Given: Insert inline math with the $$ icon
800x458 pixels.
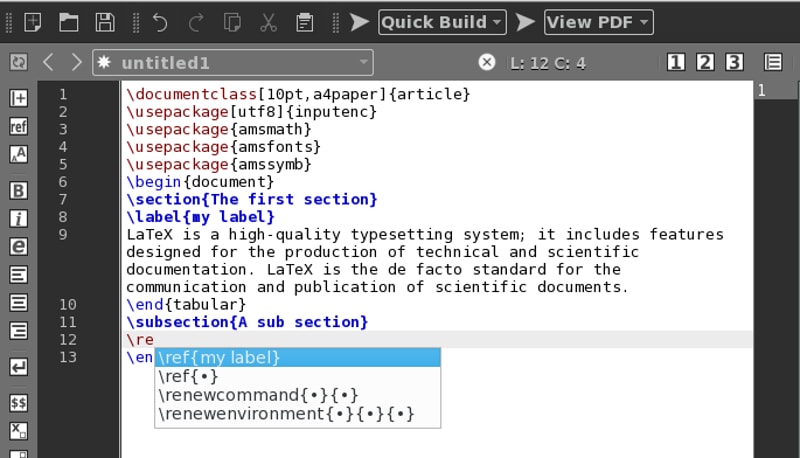Looking at the screenshot, I should pos(18,403).
